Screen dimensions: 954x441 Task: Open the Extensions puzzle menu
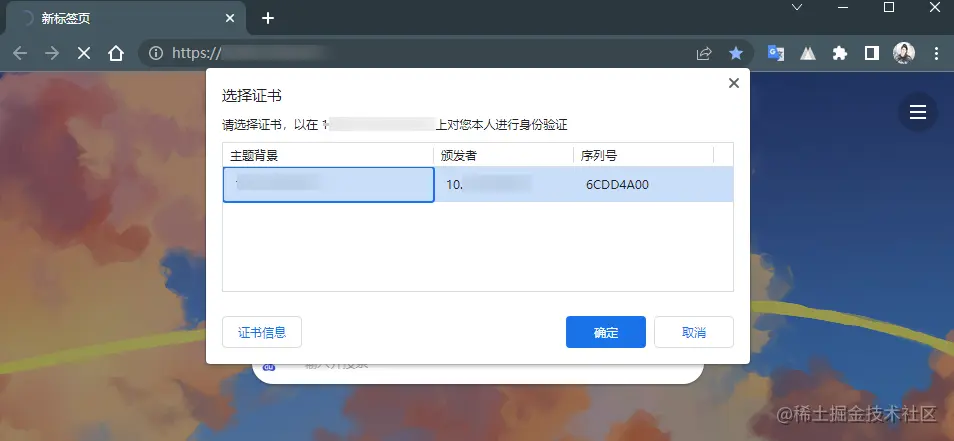(x=840, y=54)
